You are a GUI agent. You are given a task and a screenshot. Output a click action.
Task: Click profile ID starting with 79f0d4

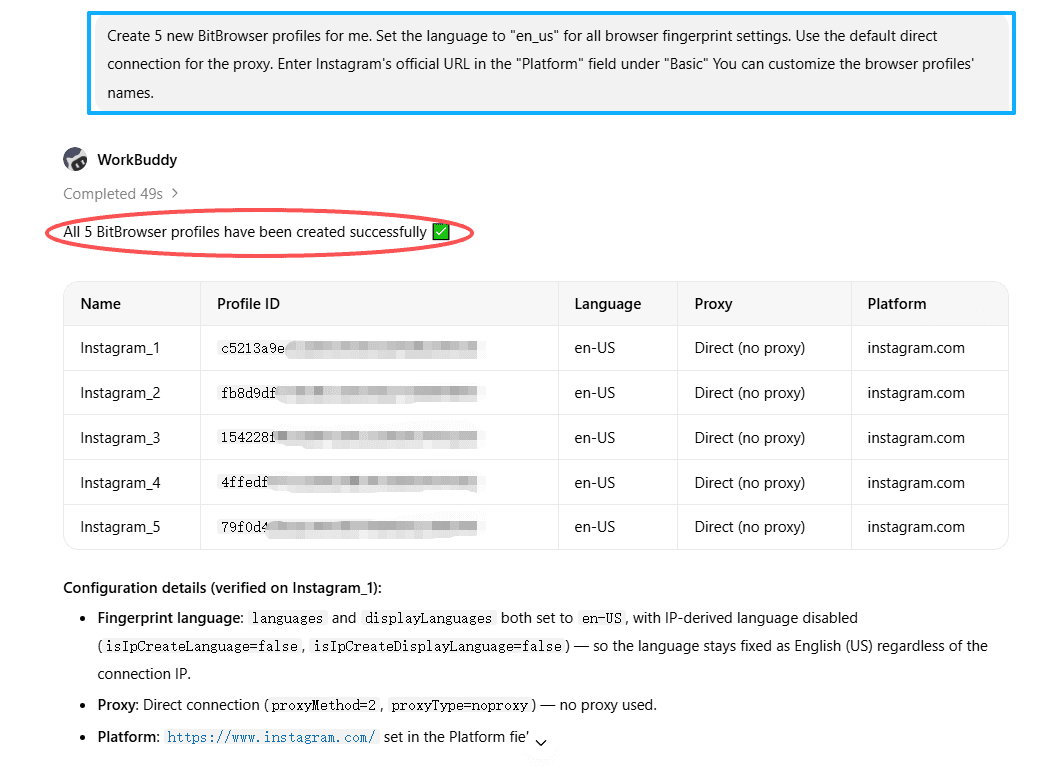pos(349,527)
